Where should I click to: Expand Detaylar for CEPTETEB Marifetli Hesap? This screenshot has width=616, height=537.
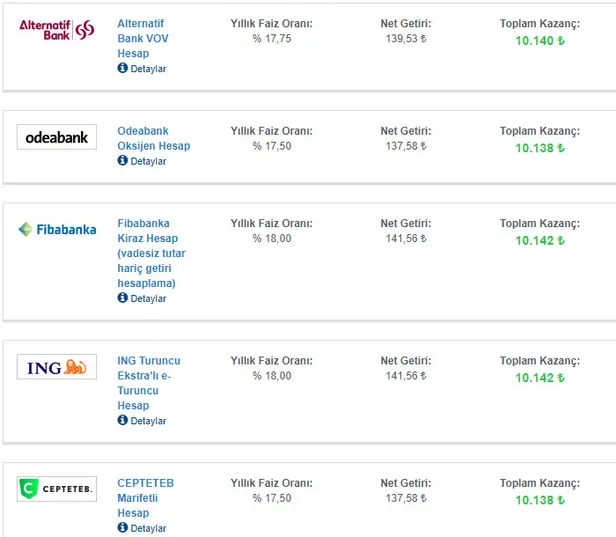[147, 528]
